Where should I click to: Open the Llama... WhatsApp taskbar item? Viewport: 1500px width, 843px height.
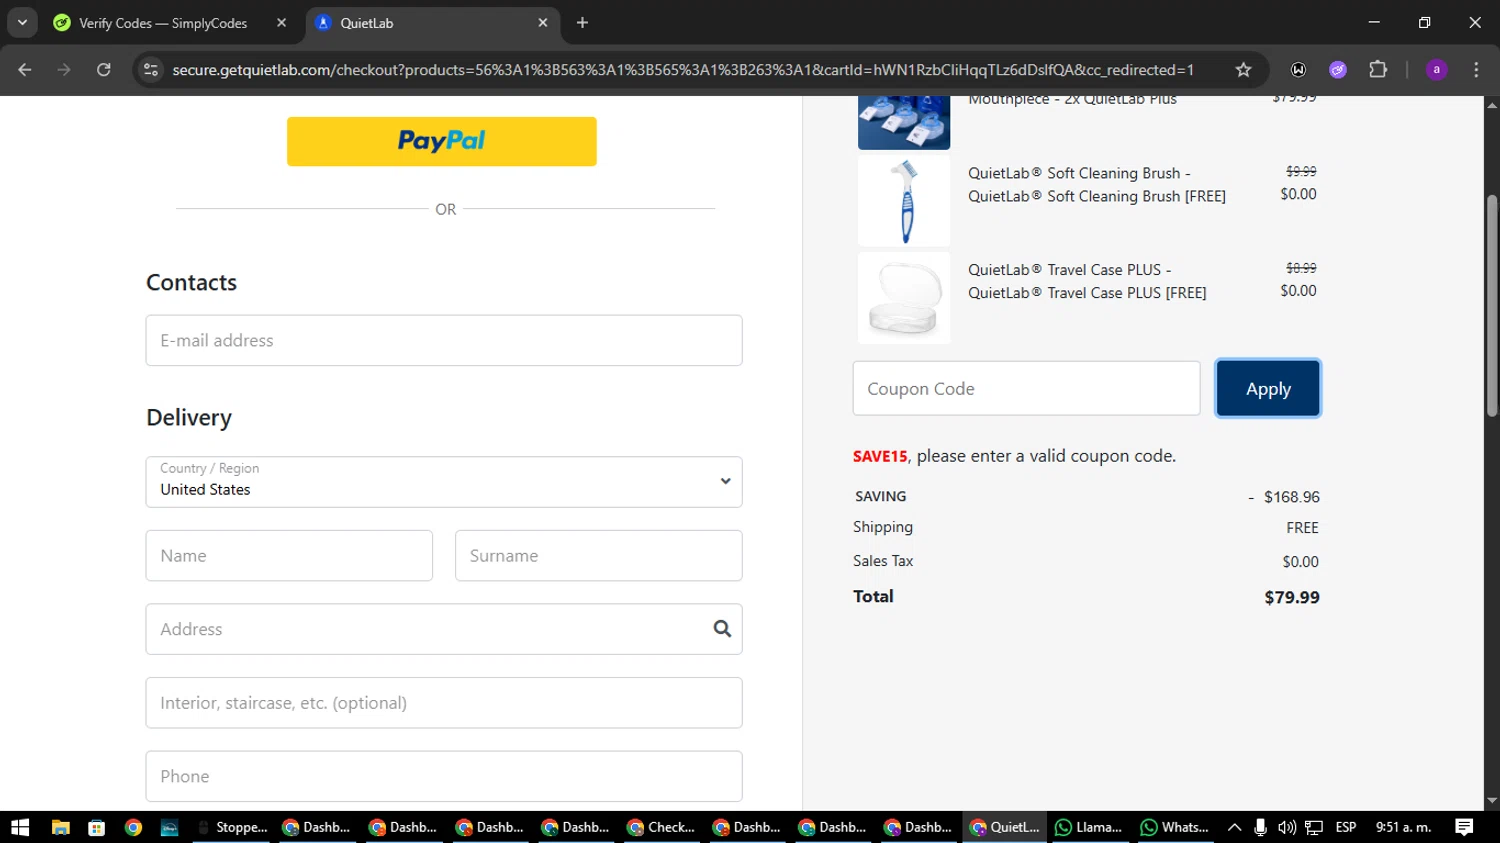pyautogui.click(x=1089, y=827)
